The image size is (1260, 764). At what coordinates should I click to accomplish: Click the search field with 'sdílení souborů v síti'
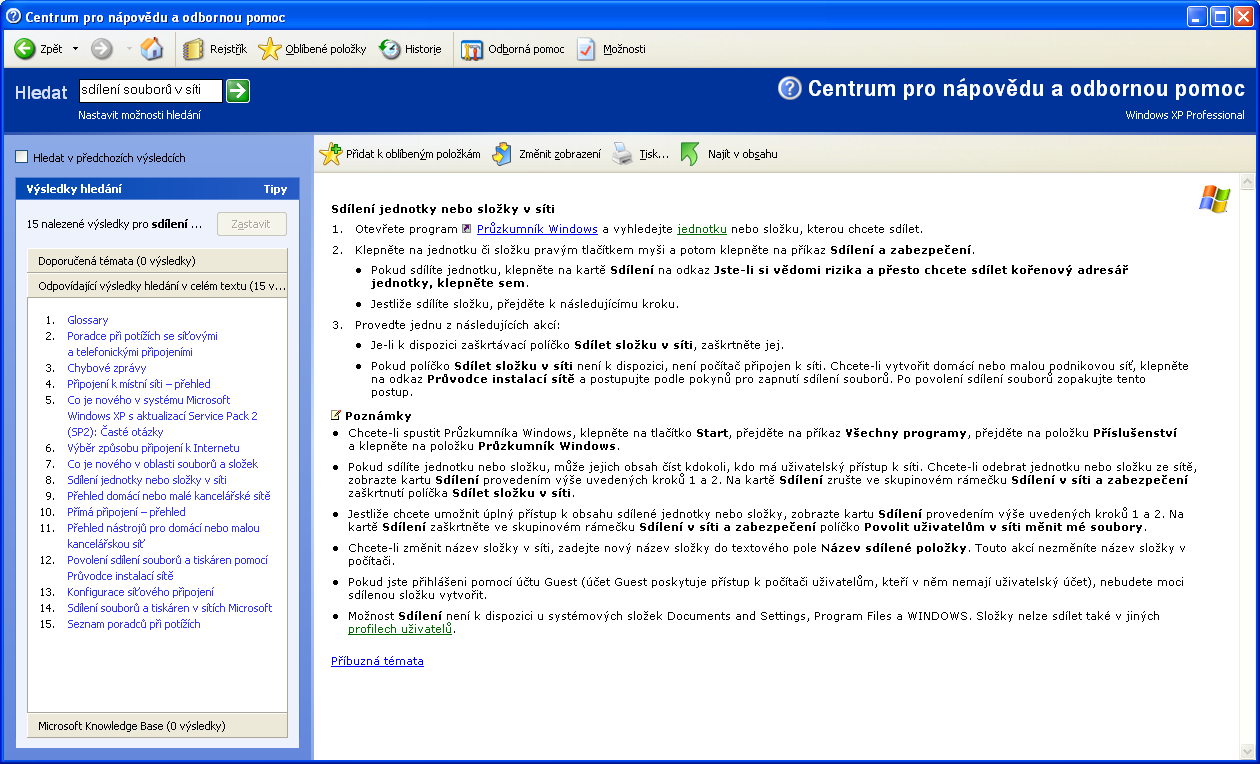coord(150,91)
